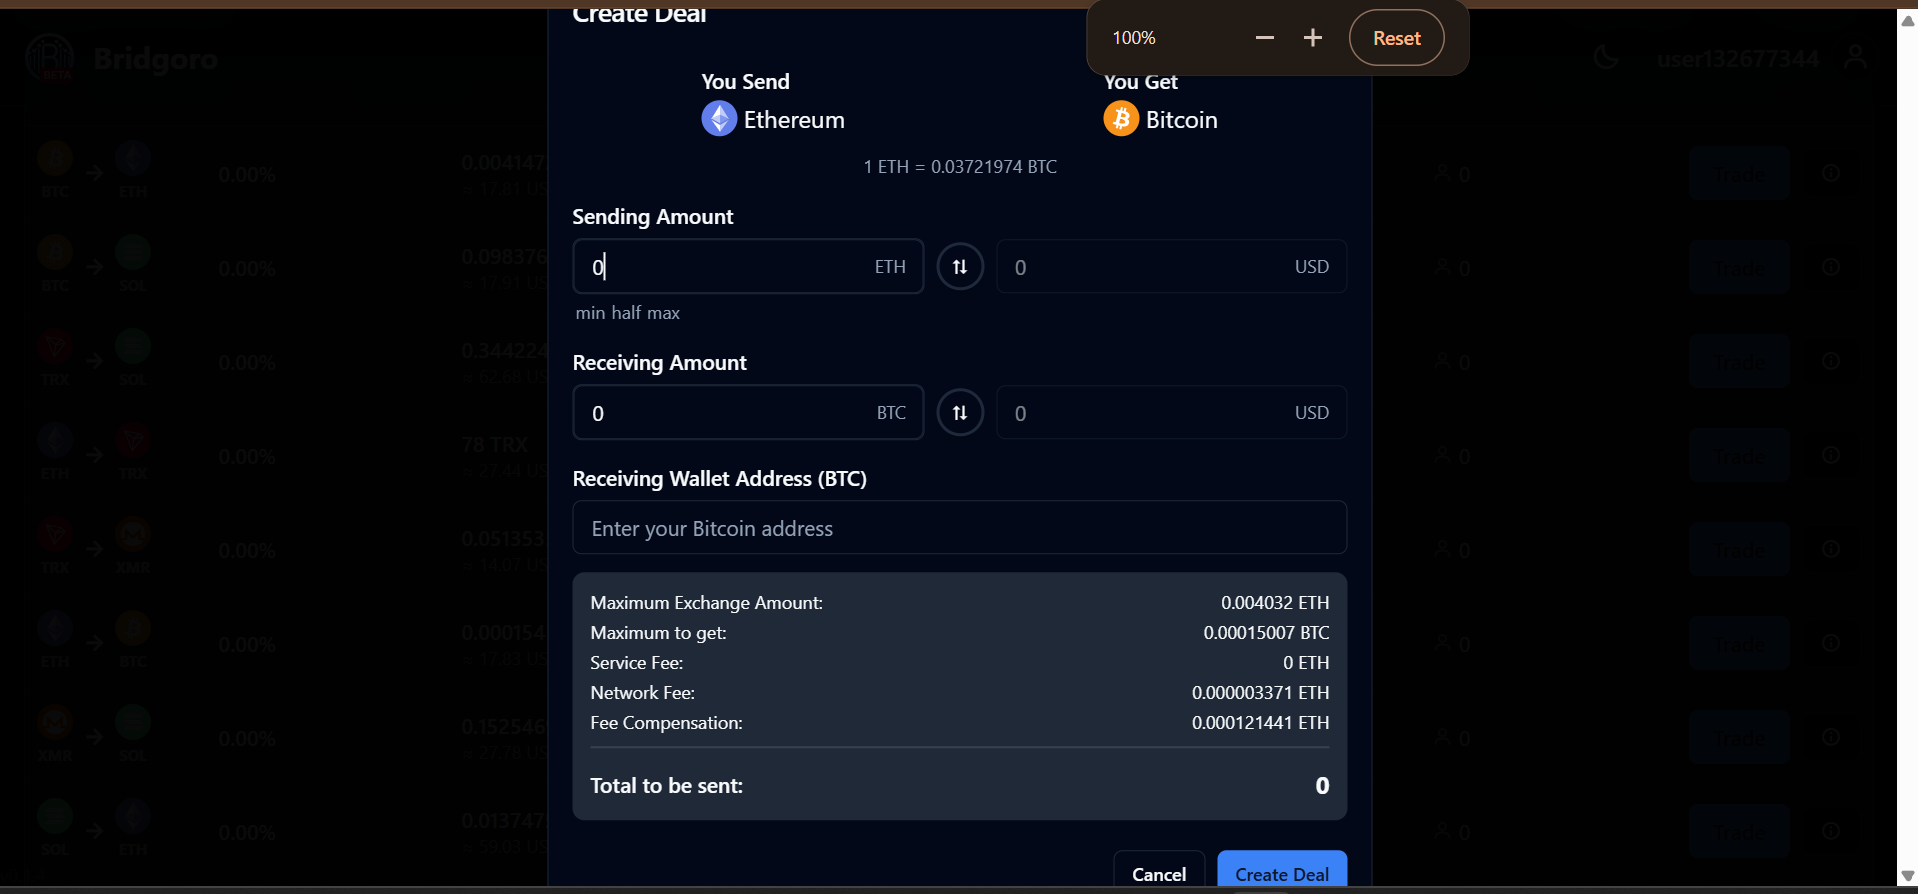
Task: Click the username user132677344
Action: coord(1738,59)
